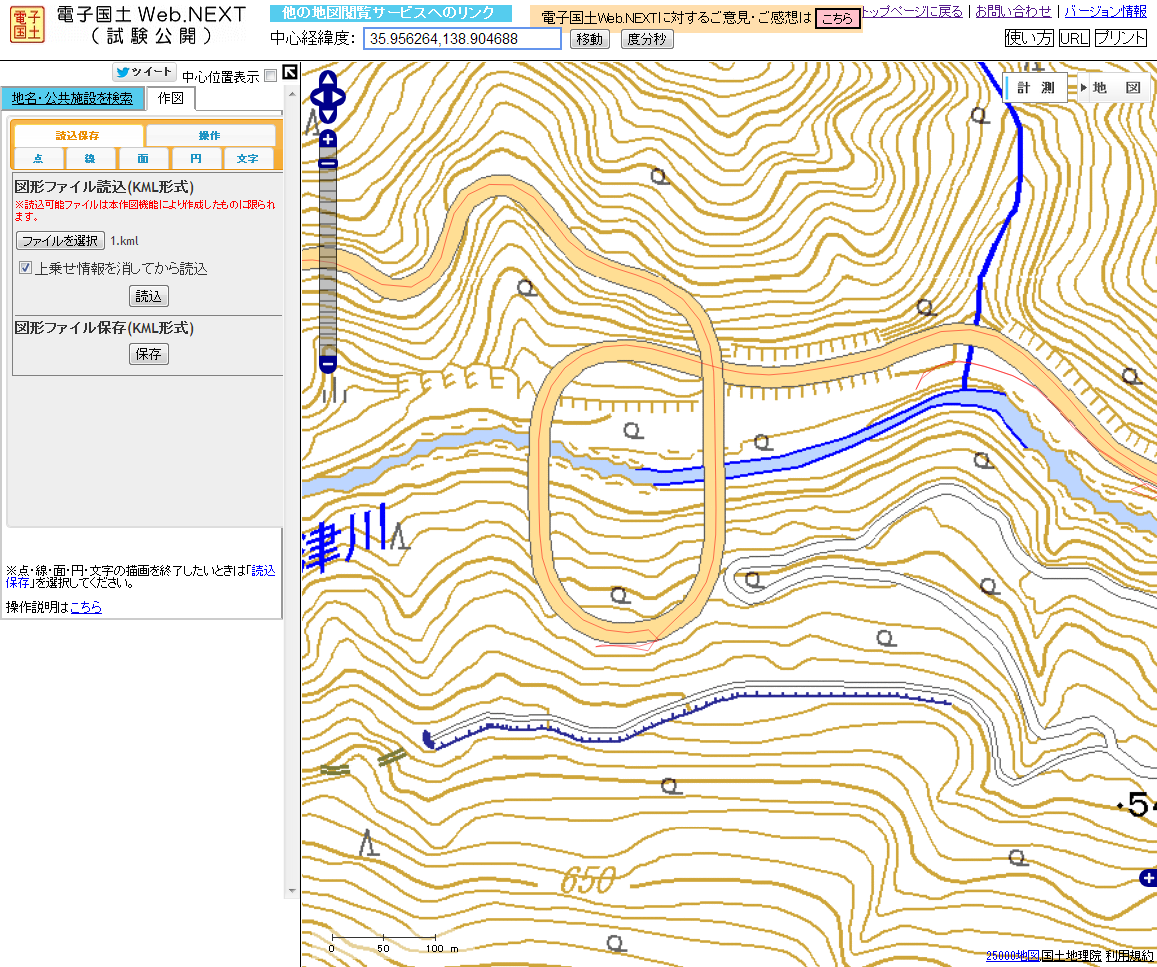The width and height of the screenshot is (1157, 967).
Task: Select the 線 line drawing tool
Action: click(90, 159)
